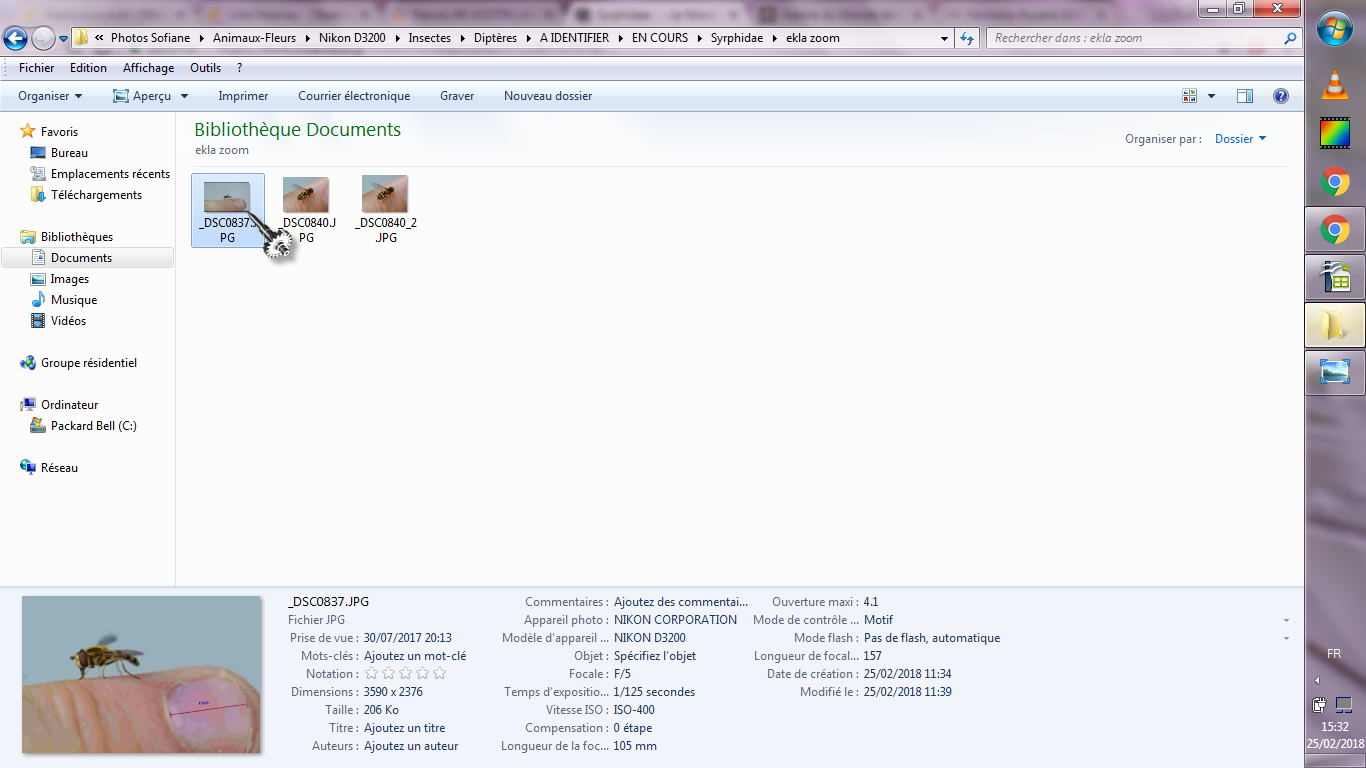Click the Diptères breadcrumb
The height and width of the screenshot is (768, 1366).
pos(495,38)
